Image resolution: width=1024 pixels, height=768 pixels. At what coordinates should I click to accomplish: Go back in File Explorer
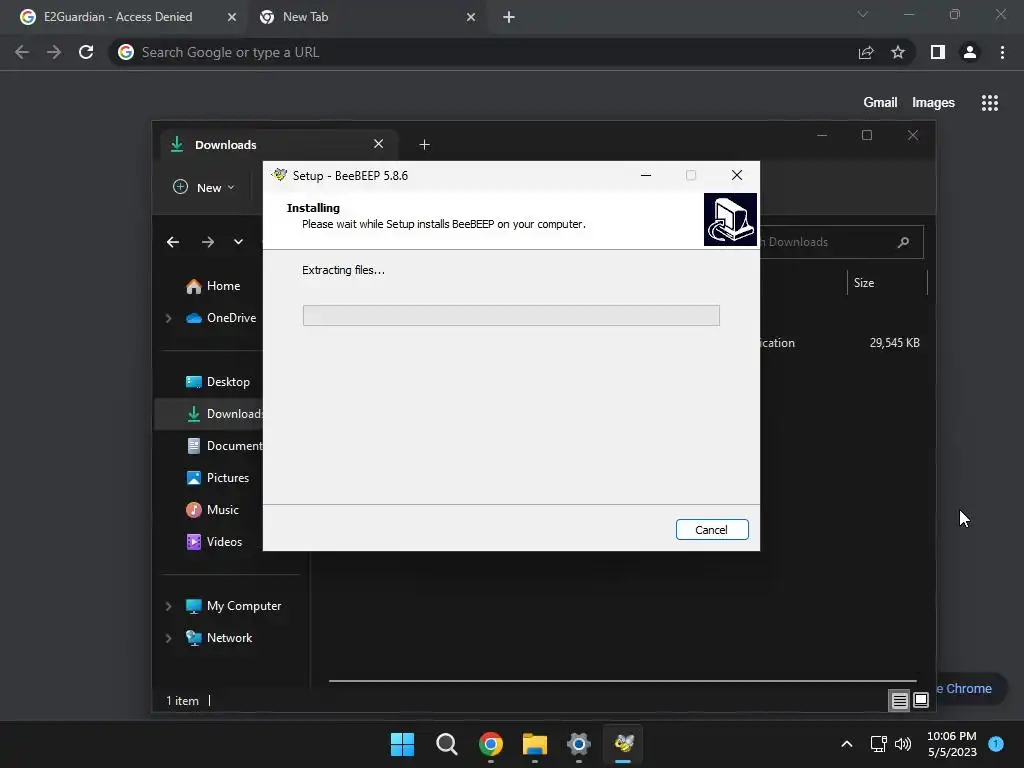click(x=173, y=242)
